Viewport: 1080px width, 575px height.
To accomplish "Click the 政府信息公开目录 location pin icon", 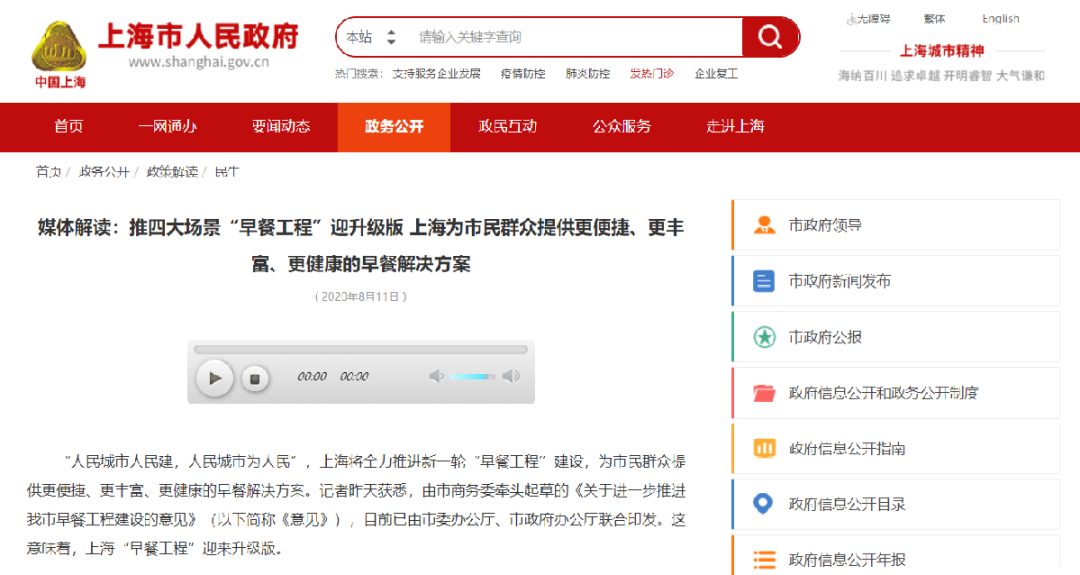I will (765, 504).
